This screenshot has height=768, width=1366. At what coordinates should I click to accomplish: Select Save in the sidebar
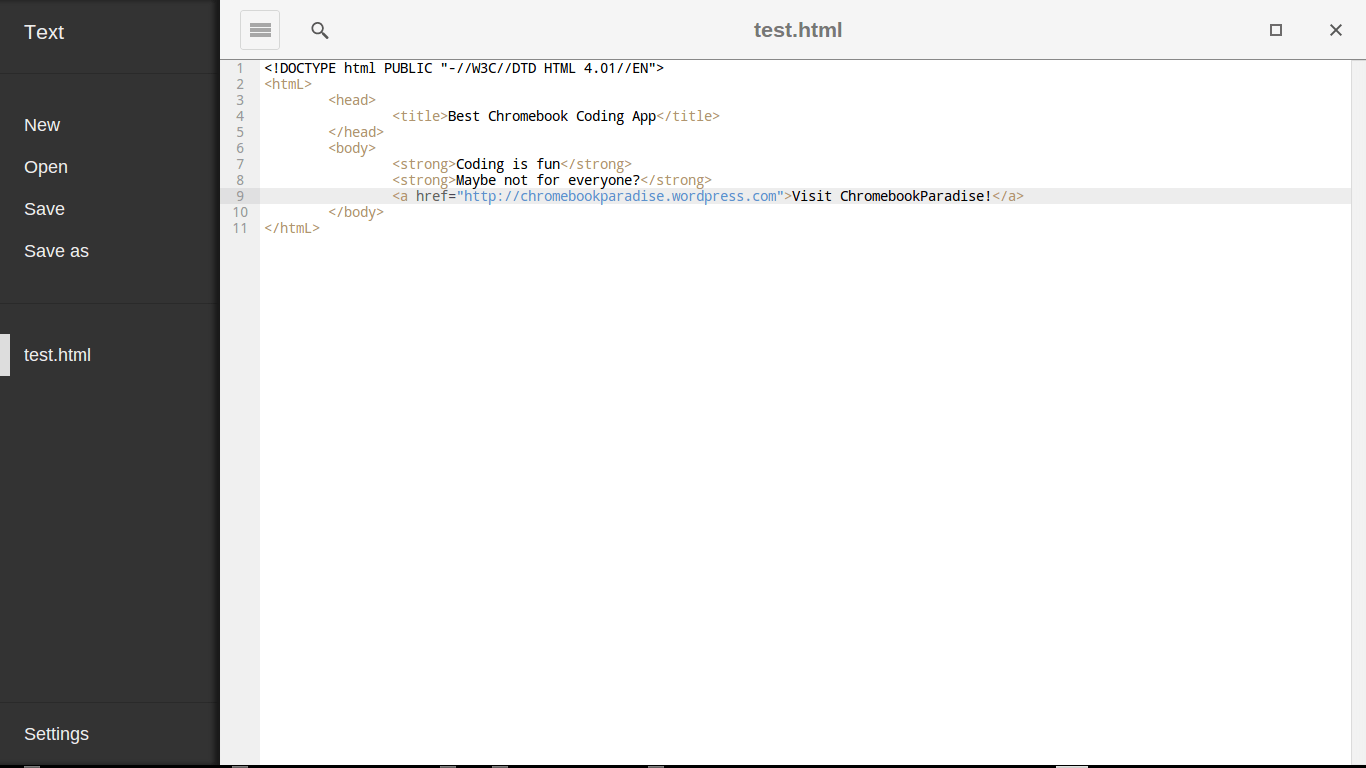[x=44, y=209]
